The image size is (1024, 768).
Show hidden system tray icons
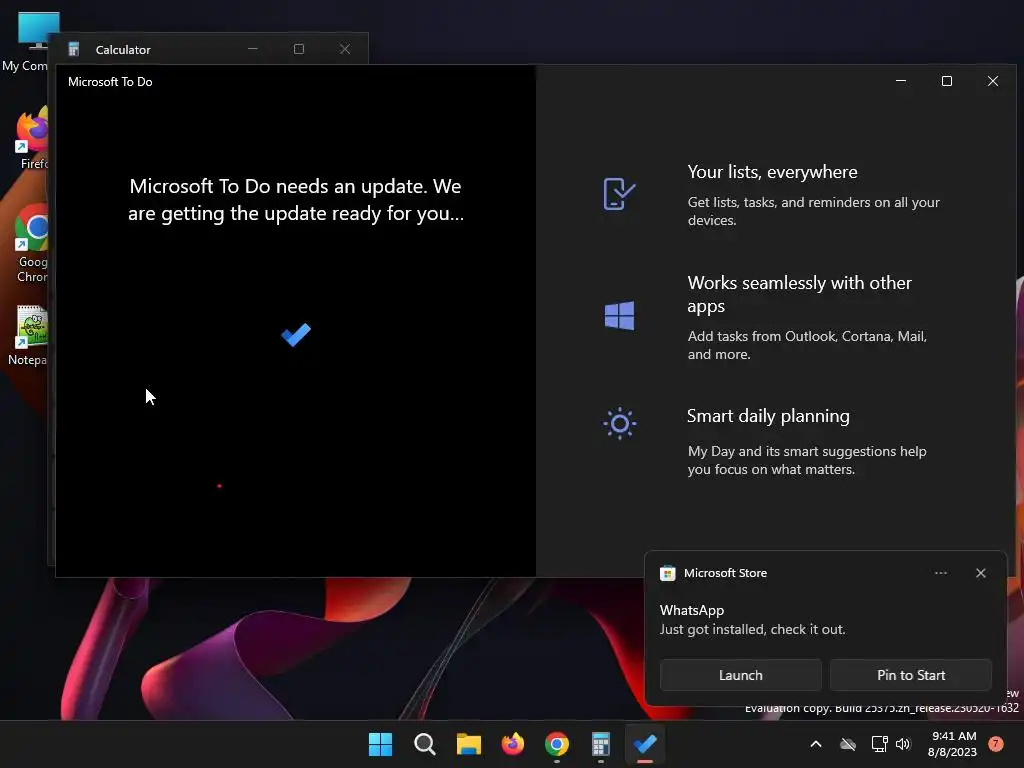pos(816,744)
